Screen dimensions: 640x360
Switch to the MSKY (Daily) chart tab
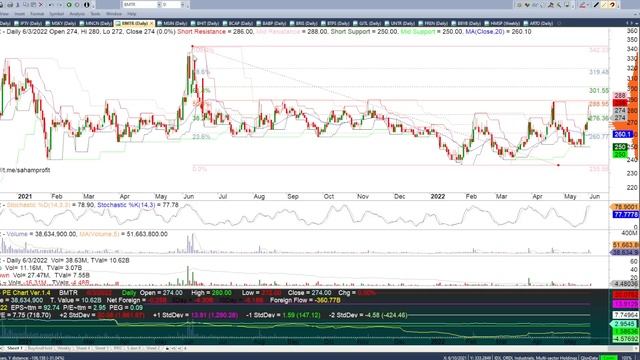click(x=61, y=23)
